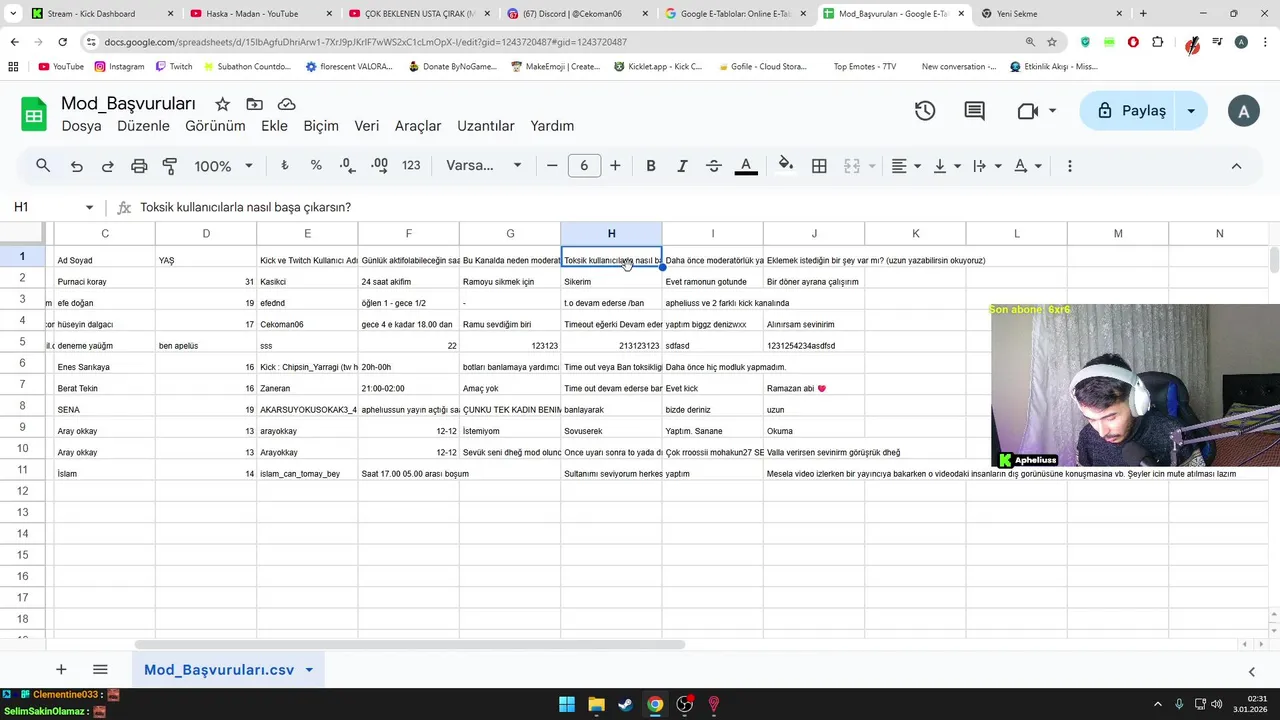The width and height of the screenshot is (1280, 720).
Task: Toggle strikethrough formatting
Action: (x=714, y=166)
